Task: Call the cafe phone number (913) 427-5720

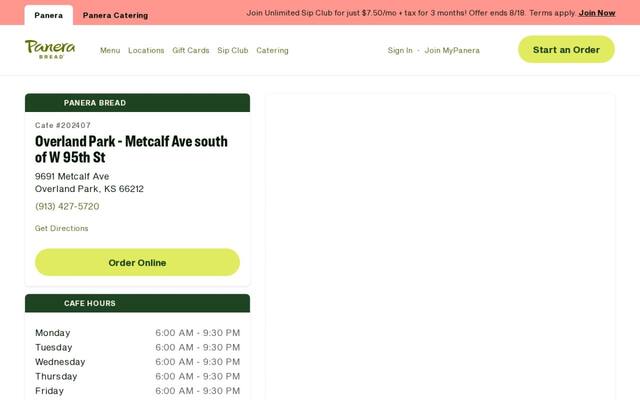Action: tap(67, 206)
